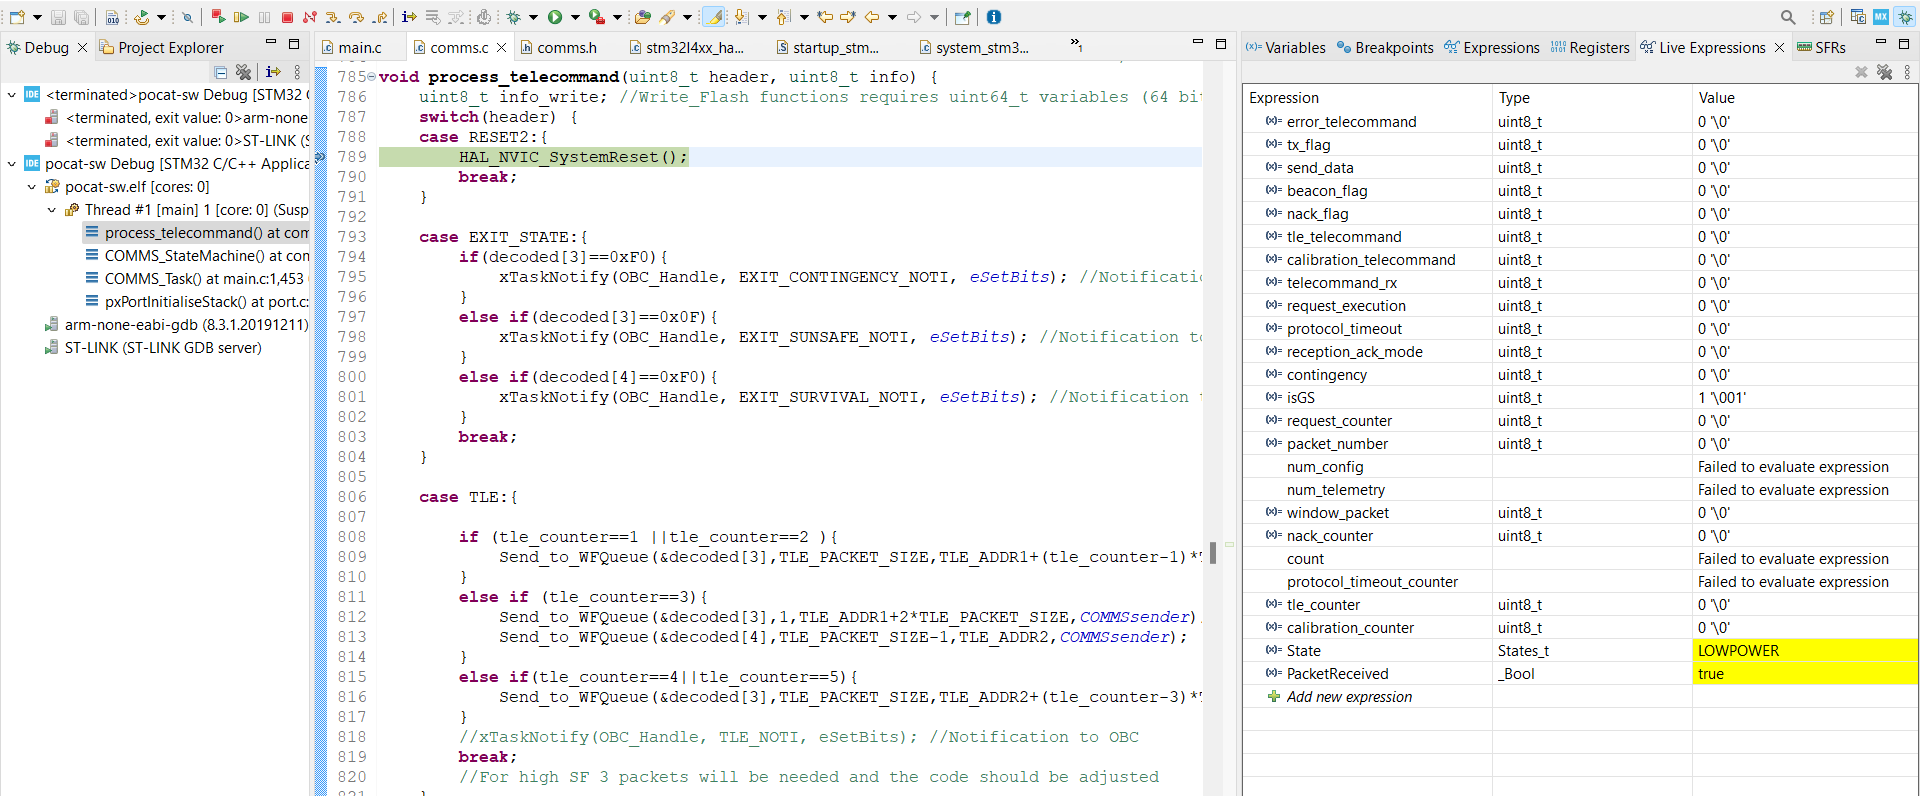This screenshot has height=796, width=1920.
Task: Switch to the main.c editor tab
Action: click(x=360, y=47)
